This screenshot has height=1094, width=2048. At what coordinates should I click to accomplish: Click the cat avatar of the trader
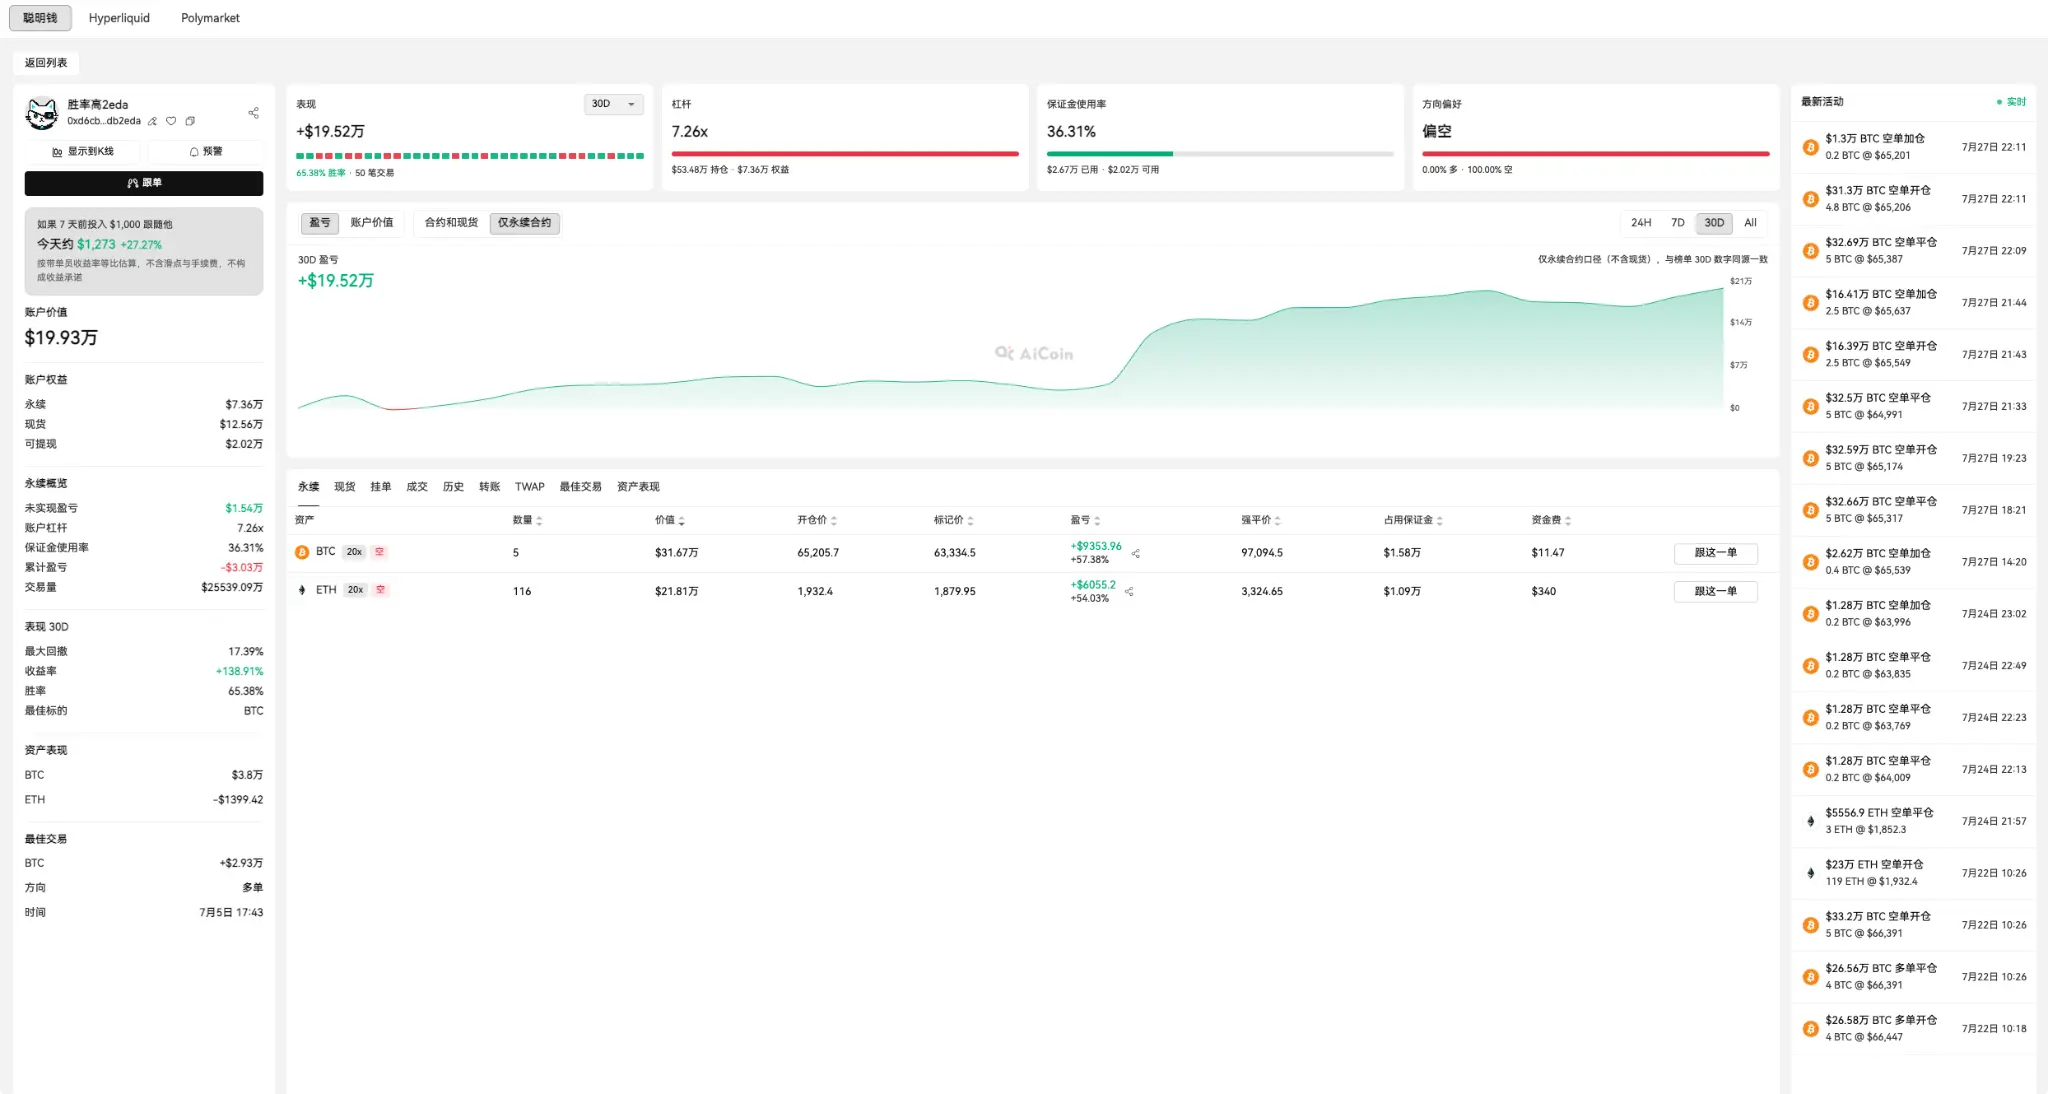42,113
